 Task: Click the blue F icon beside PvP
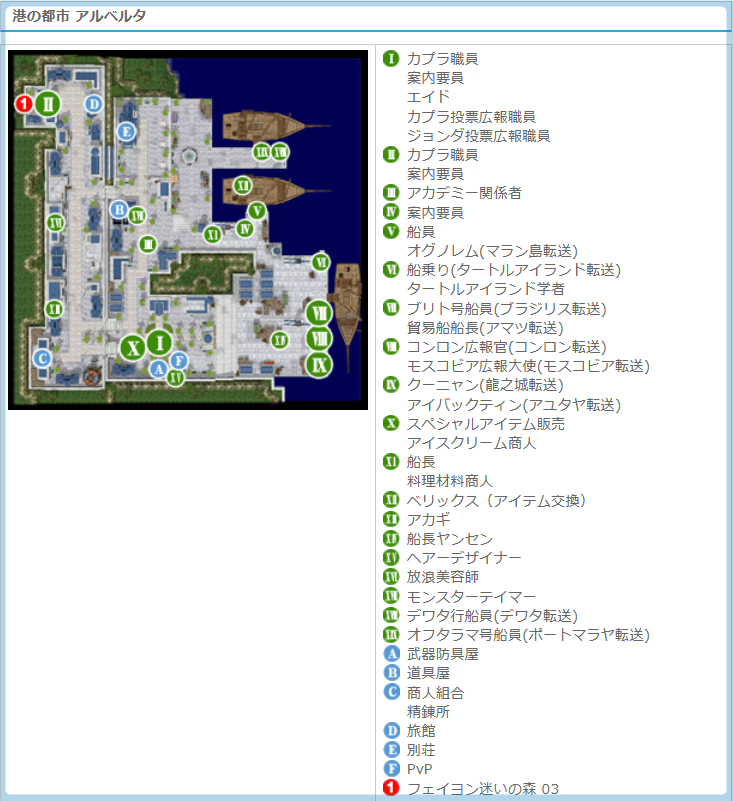[392, 769]
